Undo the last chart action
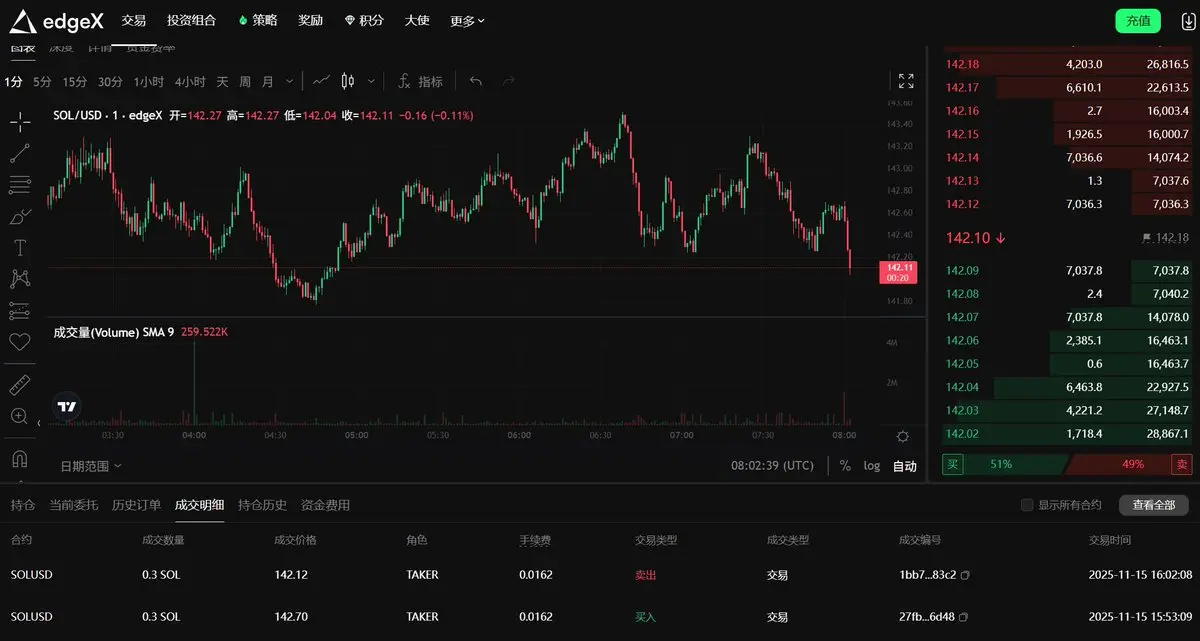The height and width of the screenshot is (641, 1200). point(476,81)
